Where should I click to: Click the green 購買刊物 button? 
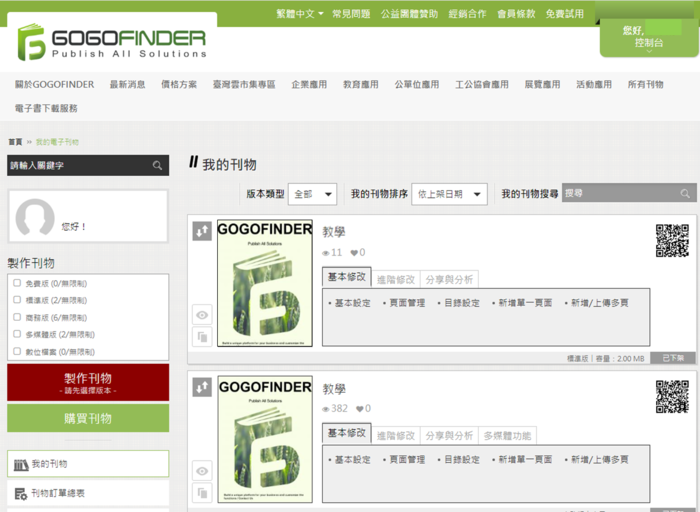click(88, 418)
